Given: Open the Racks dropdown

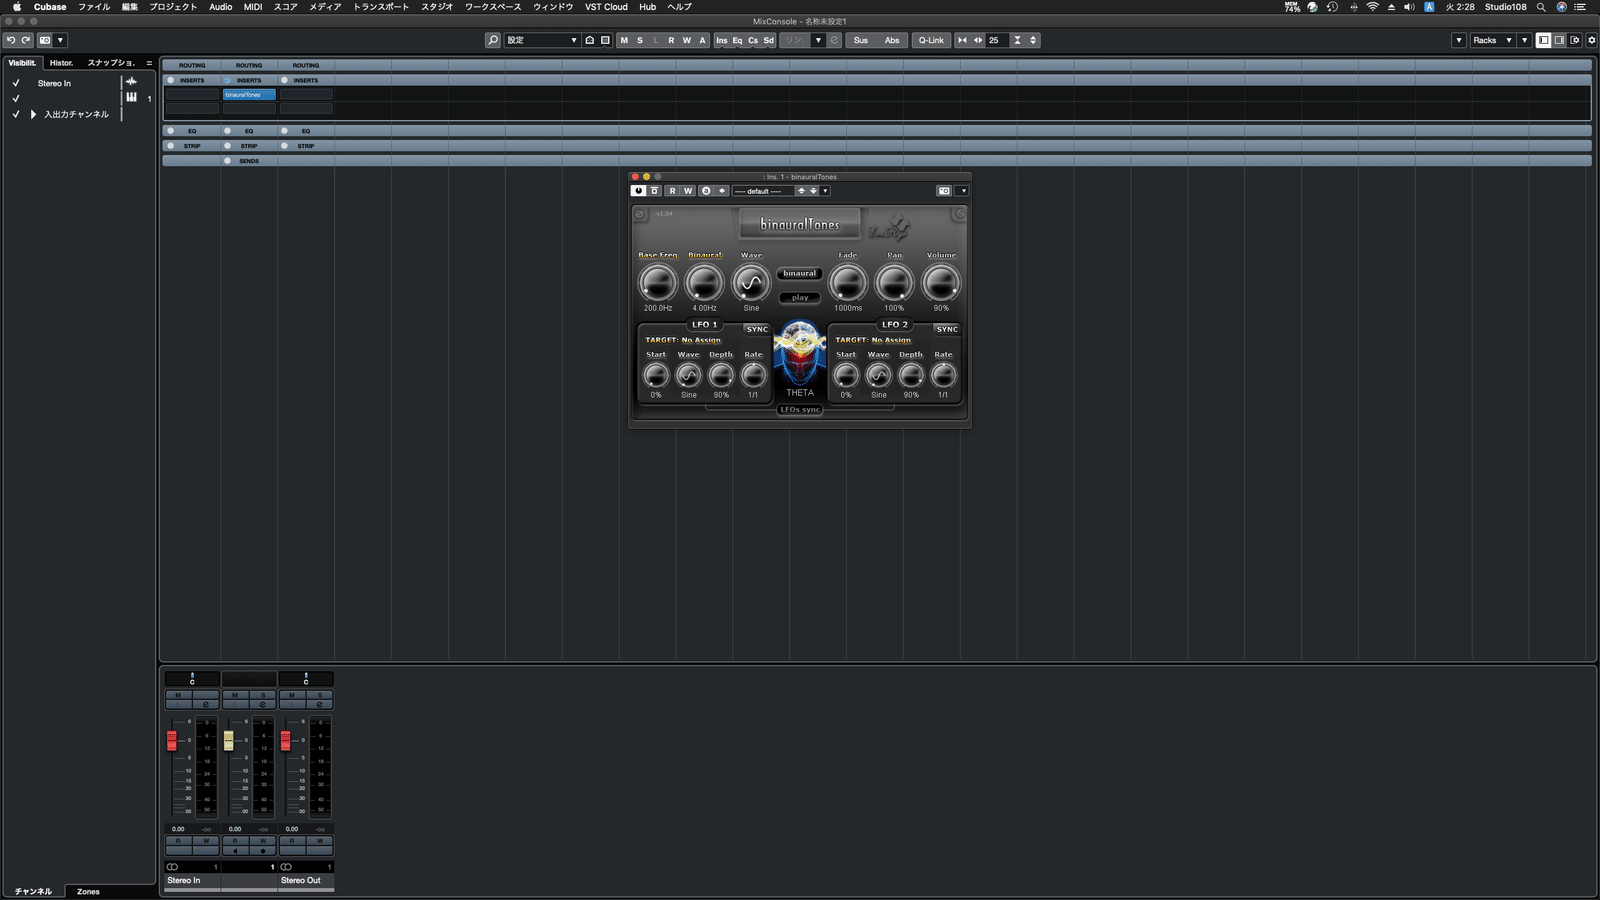Looking at the screenshot, I should (x=1492, y=40).
